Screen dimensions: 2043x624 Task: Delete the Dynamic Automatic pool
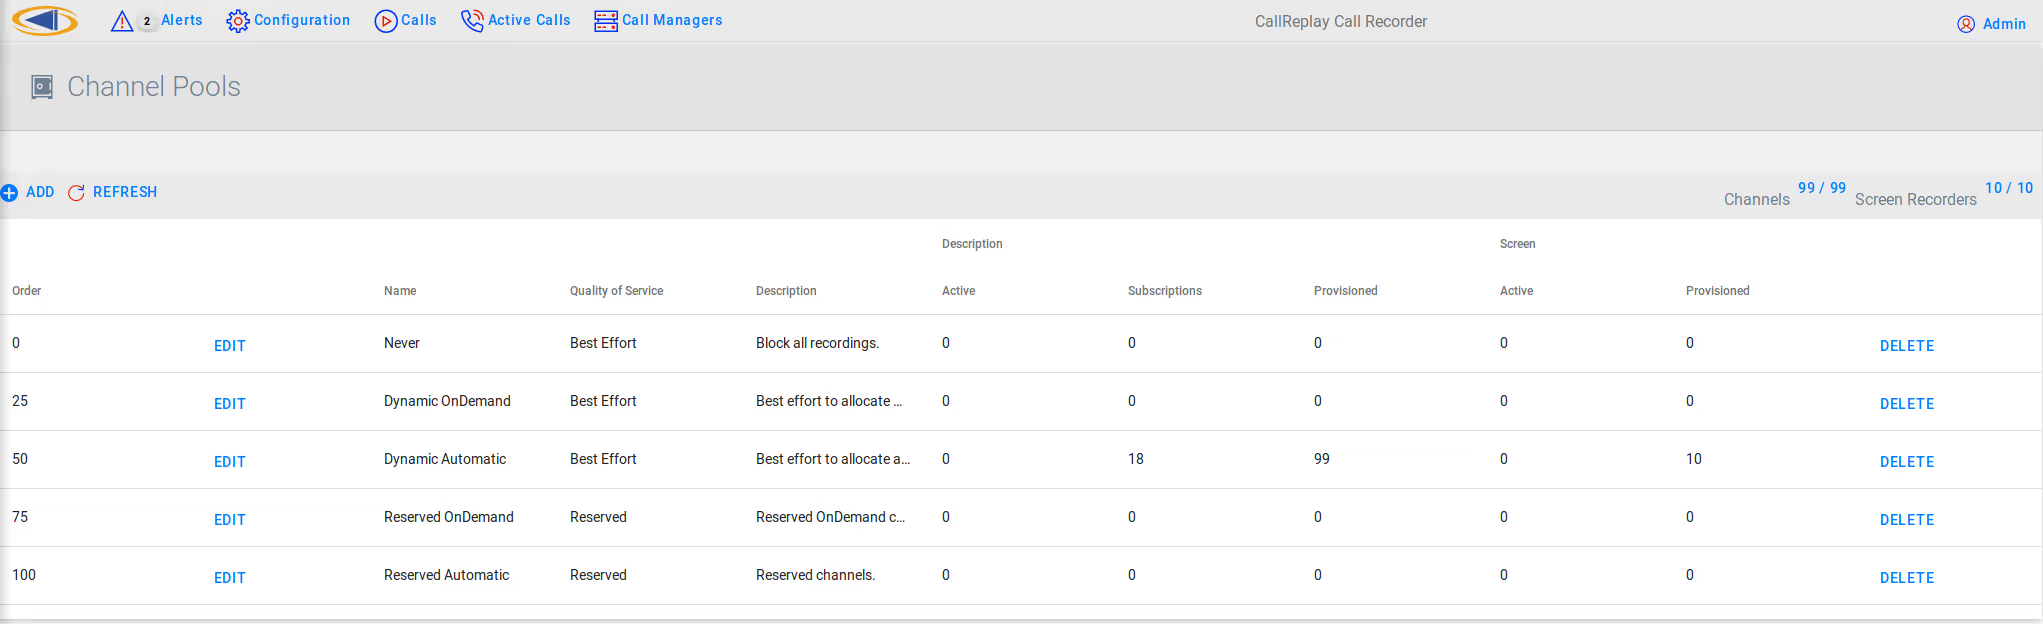click(1907, 462)
